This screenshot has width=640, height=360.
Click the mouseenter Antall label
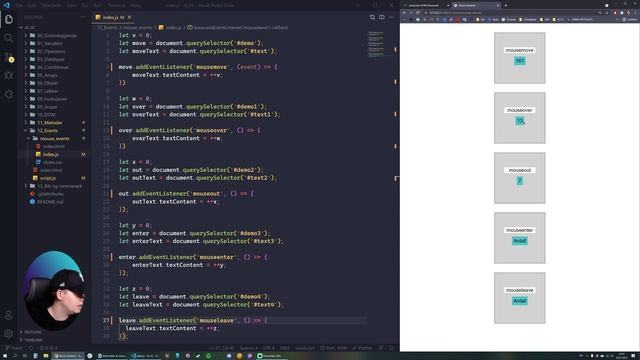pyautogui.click(x=520, y=241)
